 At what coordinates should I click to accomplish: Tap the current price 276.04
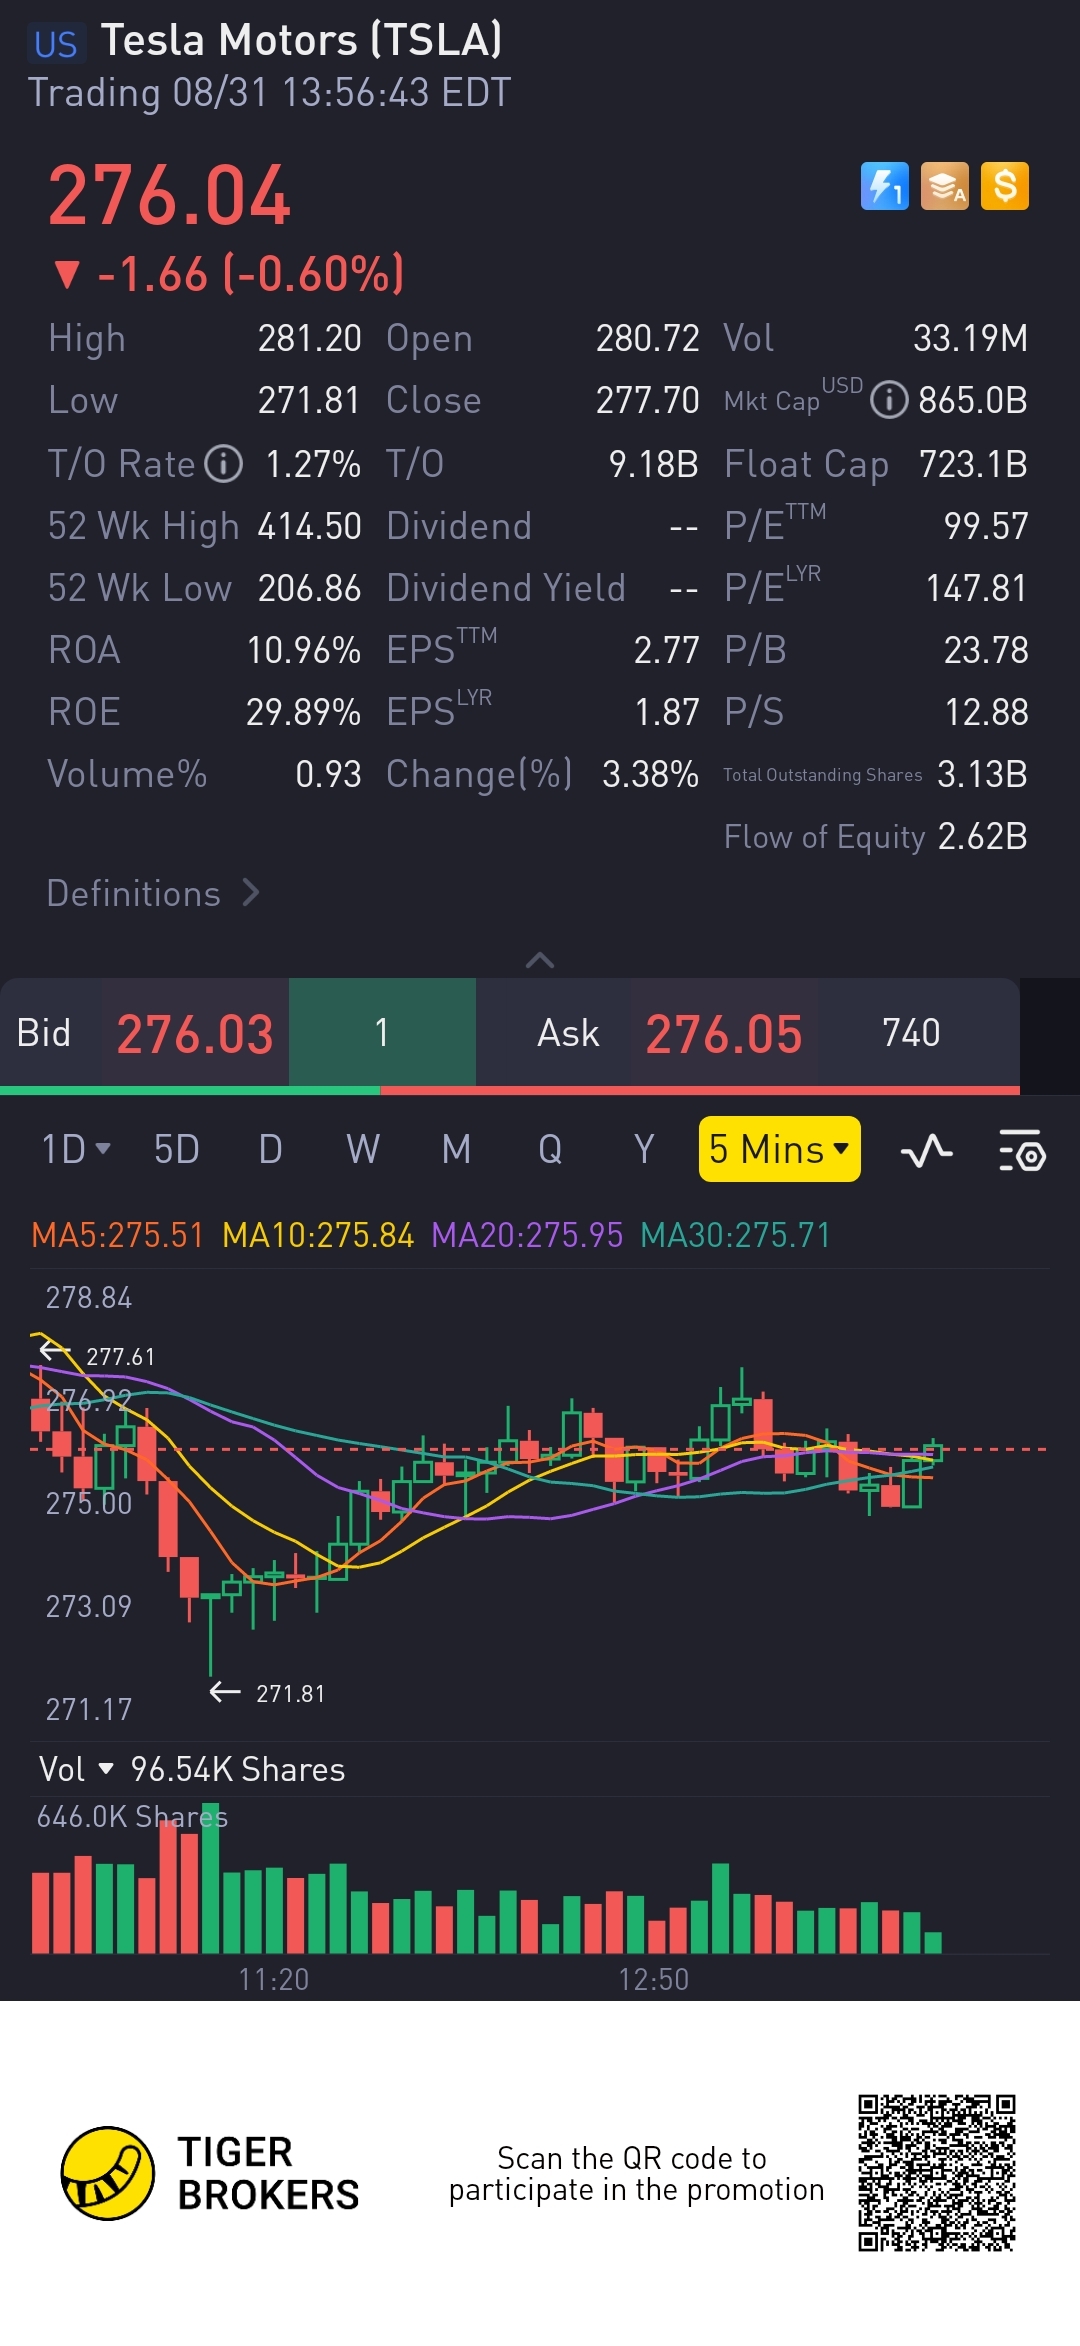pyautogui.click(x=169, y=196)
